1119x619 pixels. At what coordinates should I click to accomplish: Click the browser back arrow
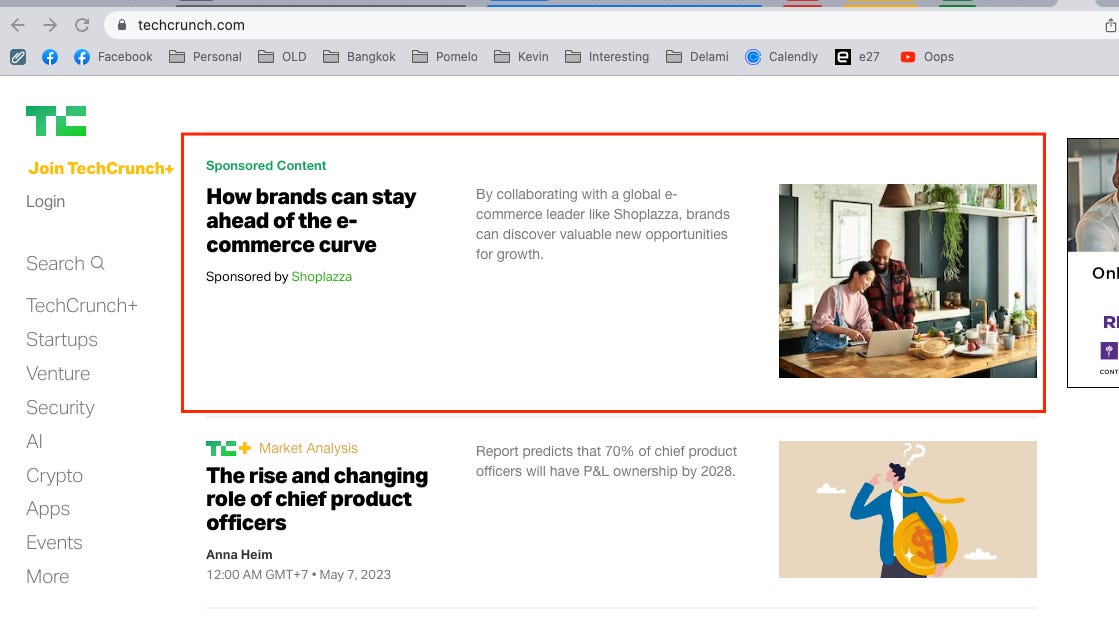click(18, 25)
